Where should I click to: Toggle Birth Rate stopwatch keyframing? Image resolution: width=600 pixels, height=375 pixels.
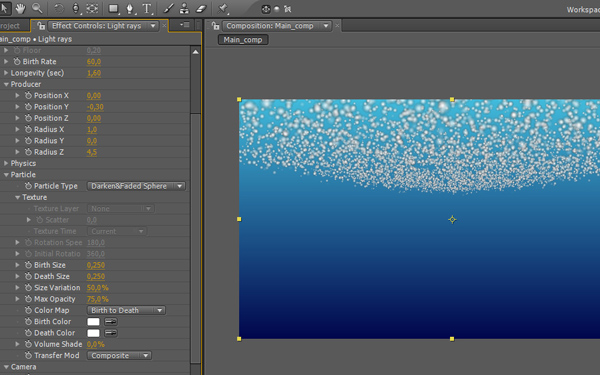click(x=17, y=62)
